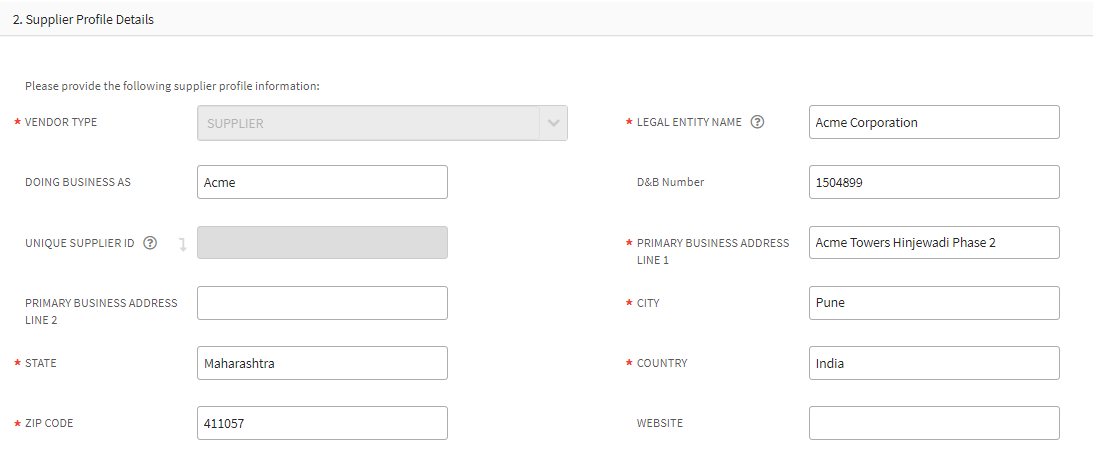Click the small arrow icon before Unique Supplier ID field
The width and height of the screenshot is (1093, 455).
(182, 244)
